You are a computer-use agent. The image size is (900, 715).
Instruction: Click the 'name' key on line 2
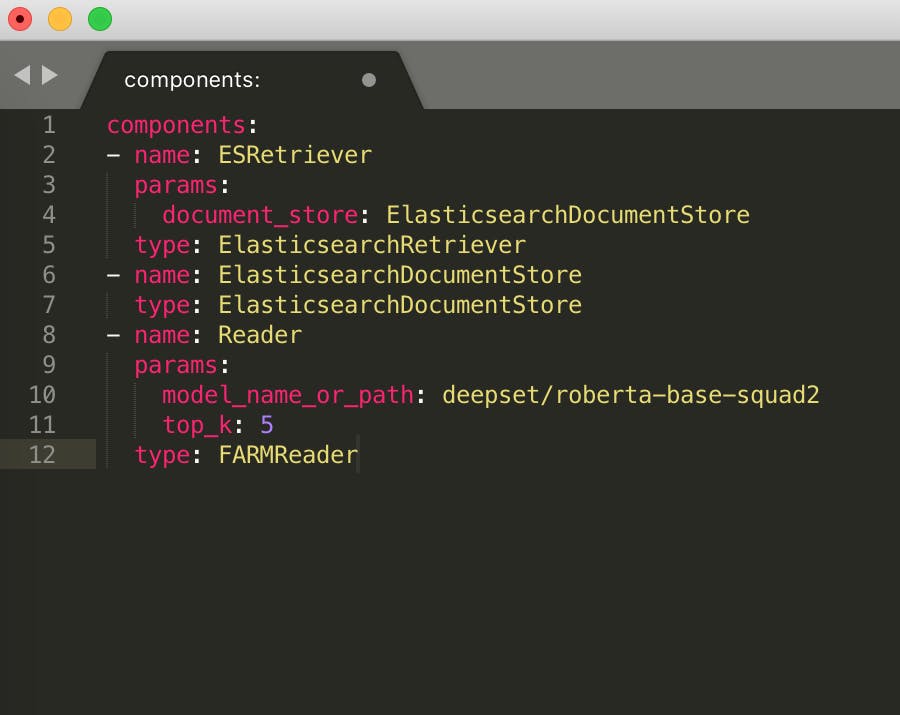(162, 156)
